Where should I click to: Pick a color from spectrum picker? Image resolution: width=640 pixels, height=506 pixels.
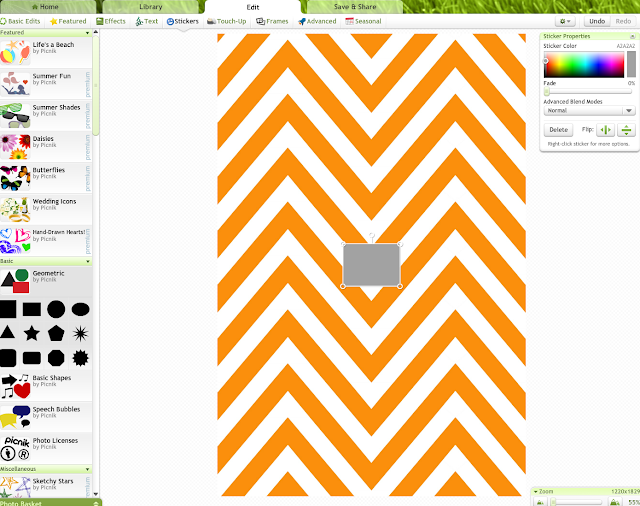pyautogui.click(x=584, y=64)
